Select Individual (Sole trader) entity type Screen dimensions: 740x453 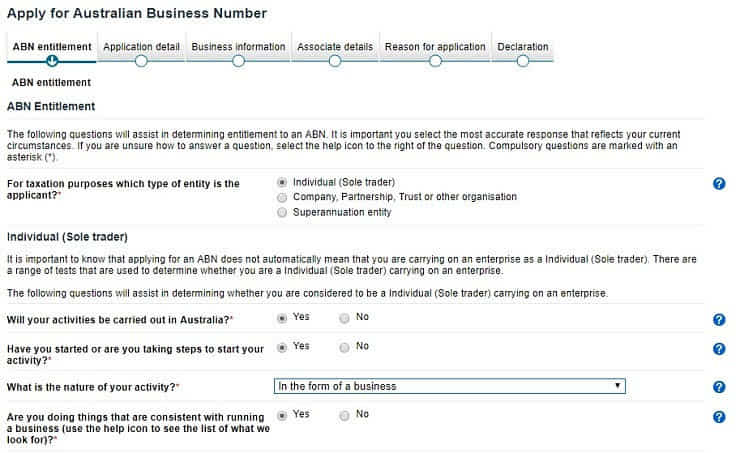283,183
